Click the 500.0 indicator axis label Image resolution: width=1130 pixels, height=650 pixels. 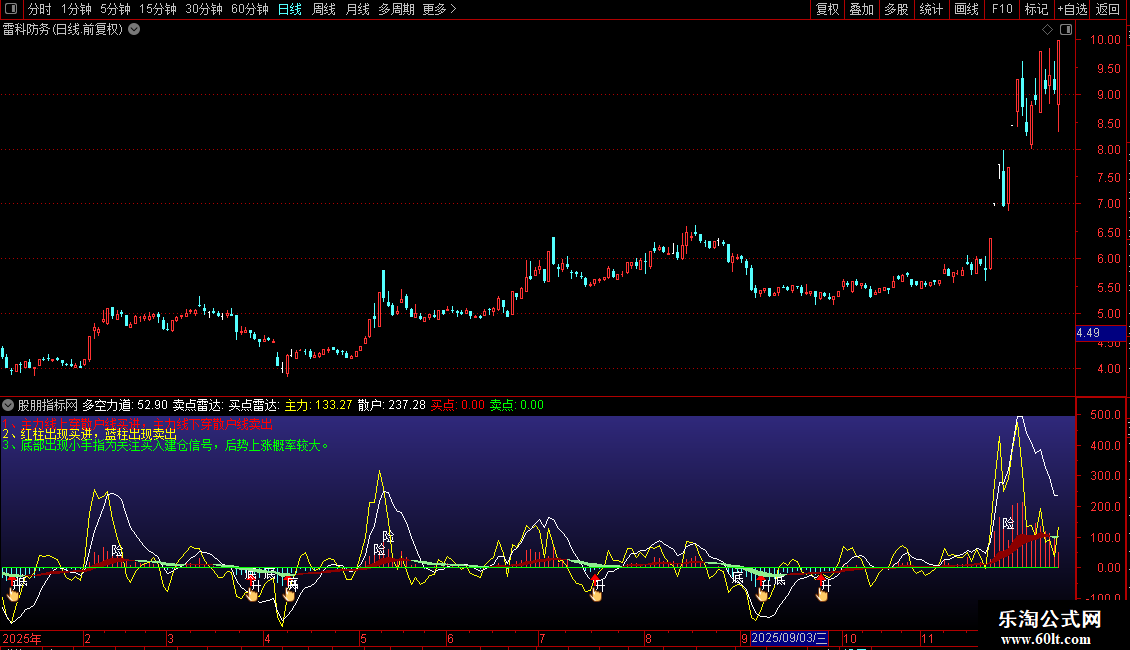coord(1105,415)
